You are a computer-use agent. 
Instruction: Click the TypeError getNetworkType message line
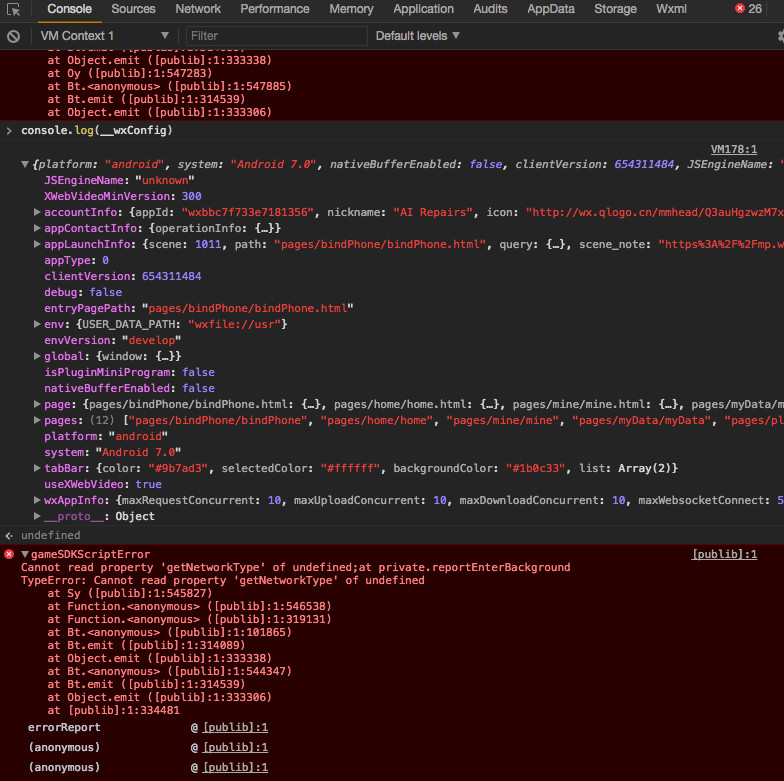tap(222, 580)
